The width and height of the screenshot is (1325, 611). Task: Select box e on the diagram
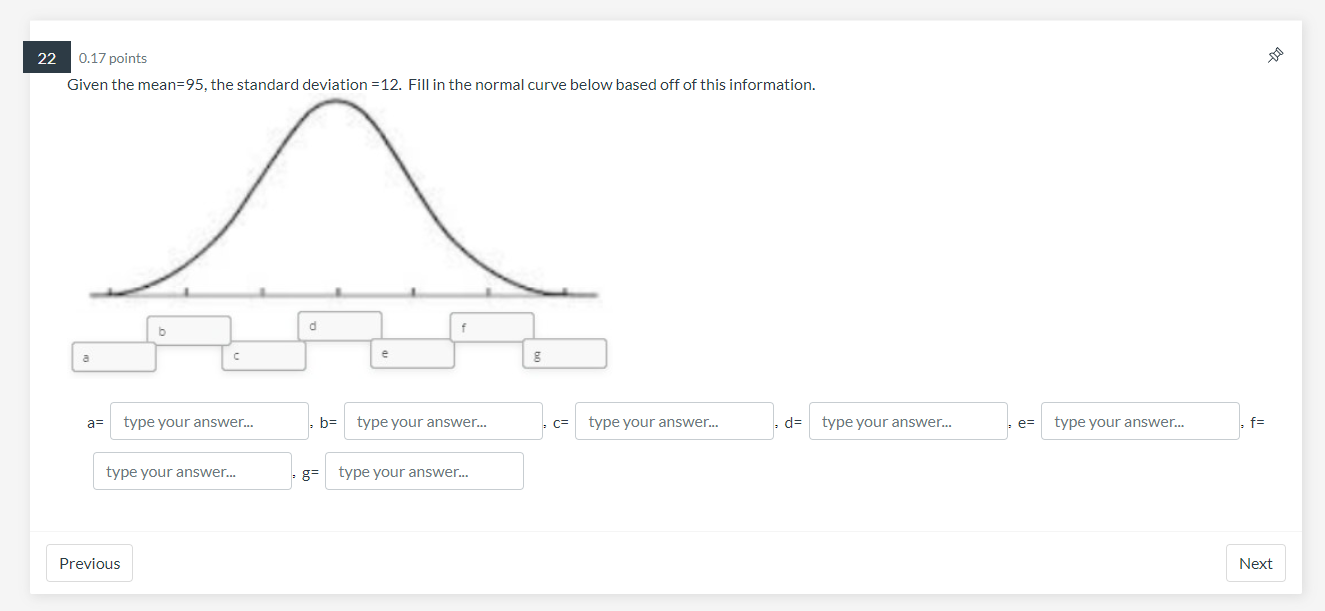pyautogui.click(x=413, y=354)
